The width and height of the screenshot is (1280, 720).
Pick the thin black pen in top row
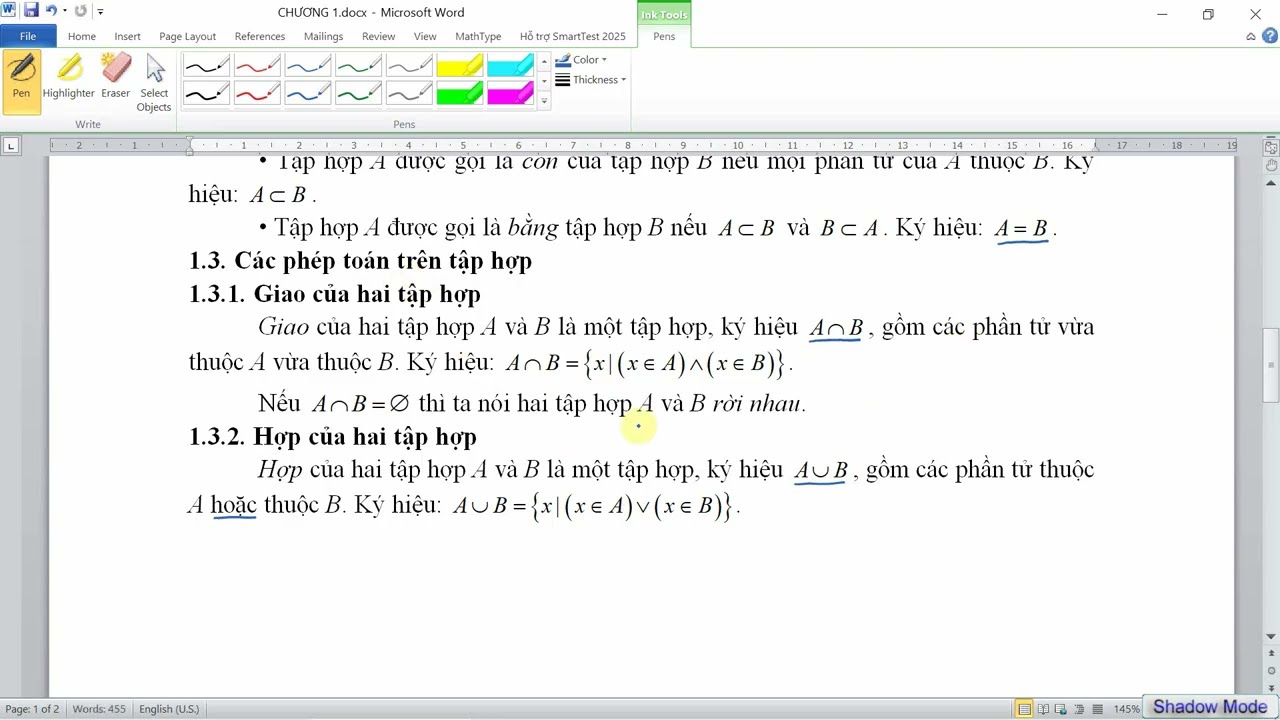206,67
